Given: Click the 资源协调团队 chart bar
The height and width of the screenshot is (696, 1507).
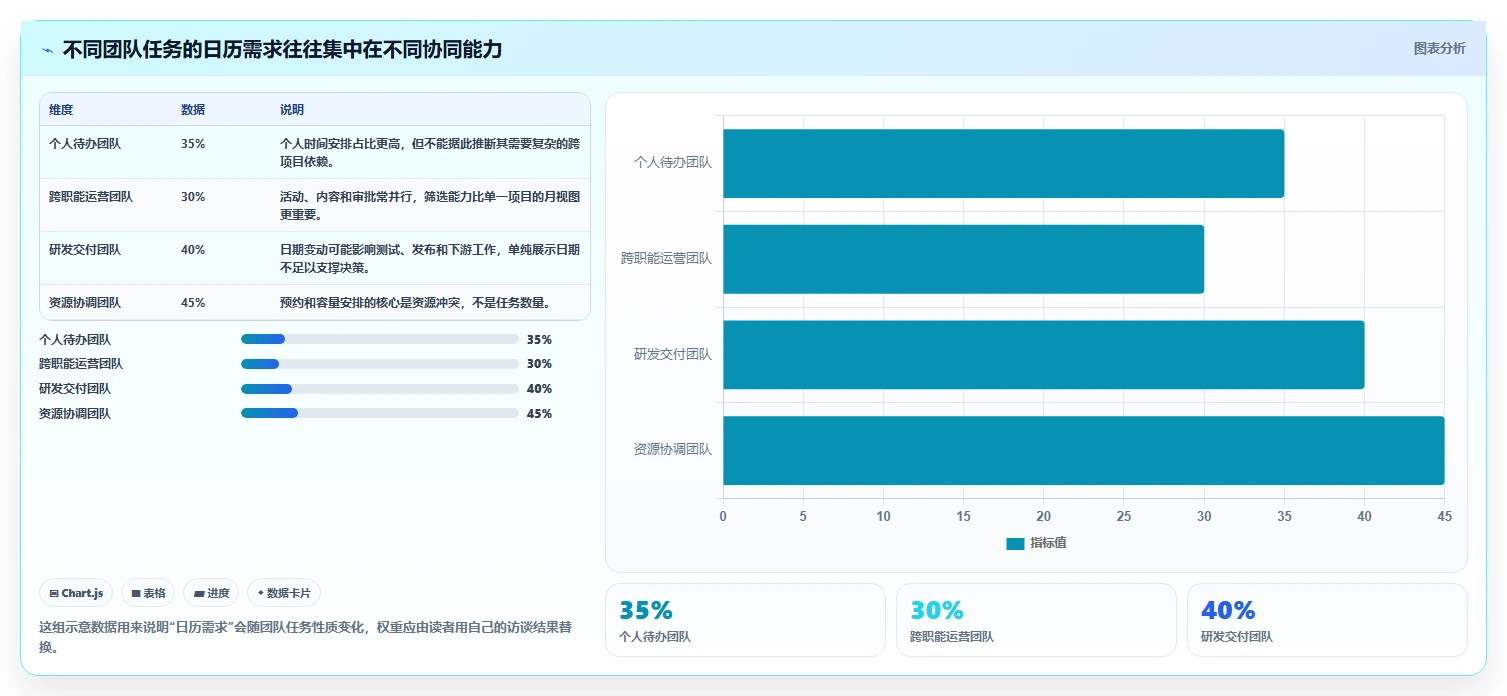Looking at the screenshot, I should [x=1083, y=450].
